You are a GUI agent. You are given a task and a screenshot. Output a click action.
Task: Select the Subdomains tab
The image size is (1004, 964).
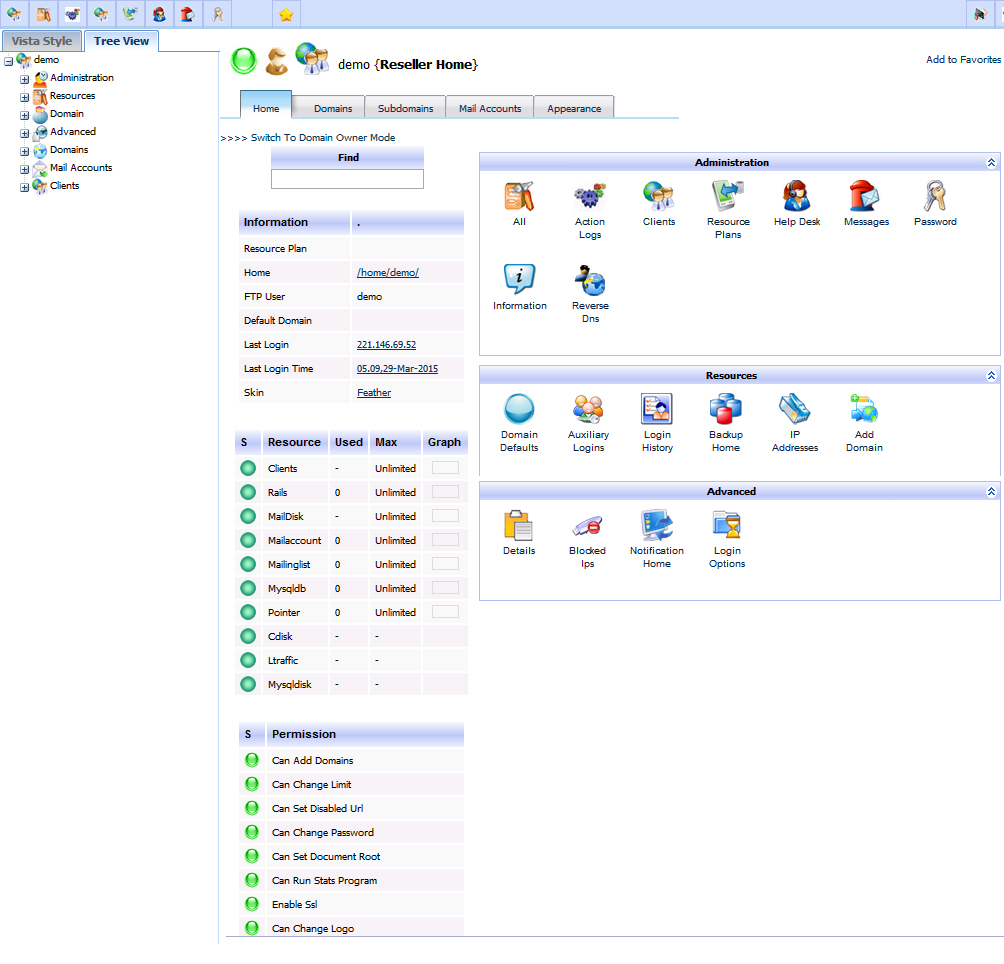(405, 108)
